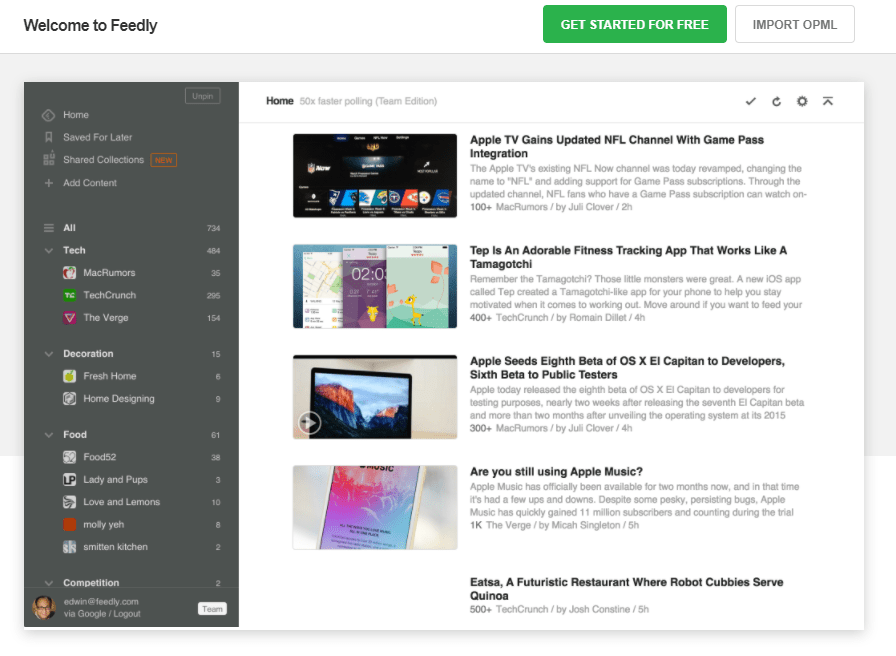This screenshot has width=896, height=656.
Task: Click the IMPORT OPML button
Action: [794, 24]
